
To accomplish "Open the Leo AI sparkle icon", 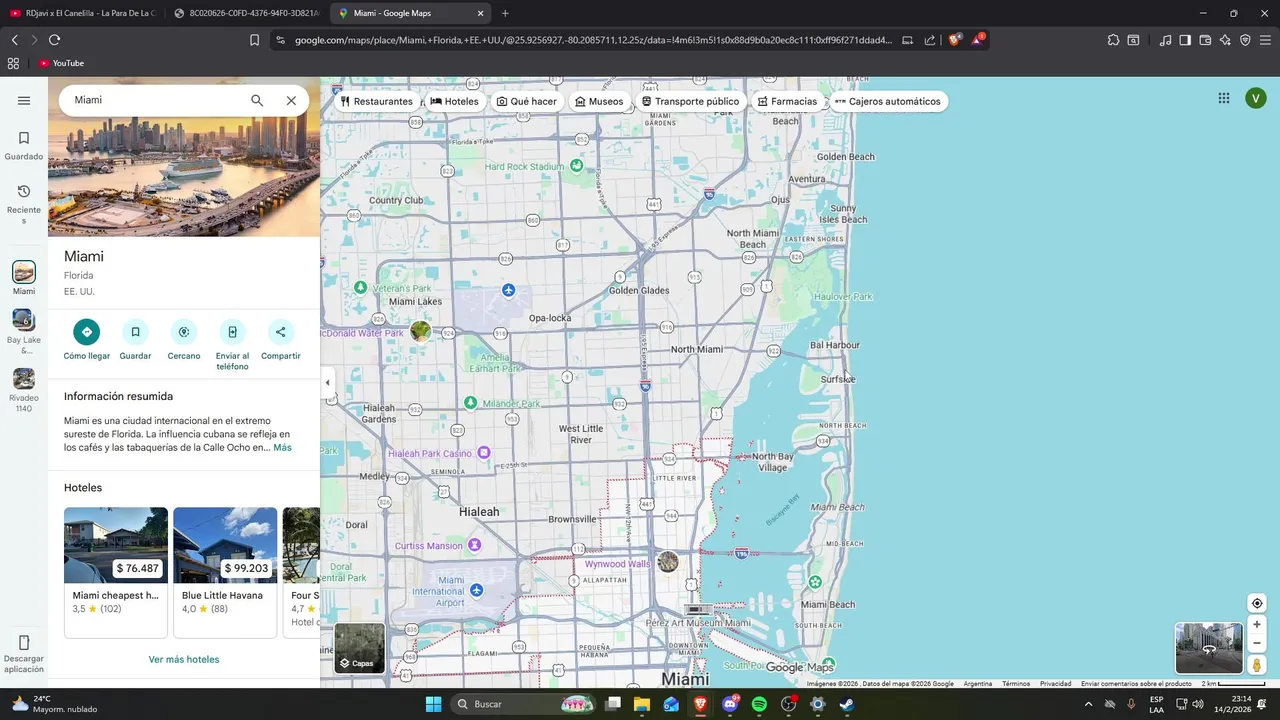I will pos(1225,40).
